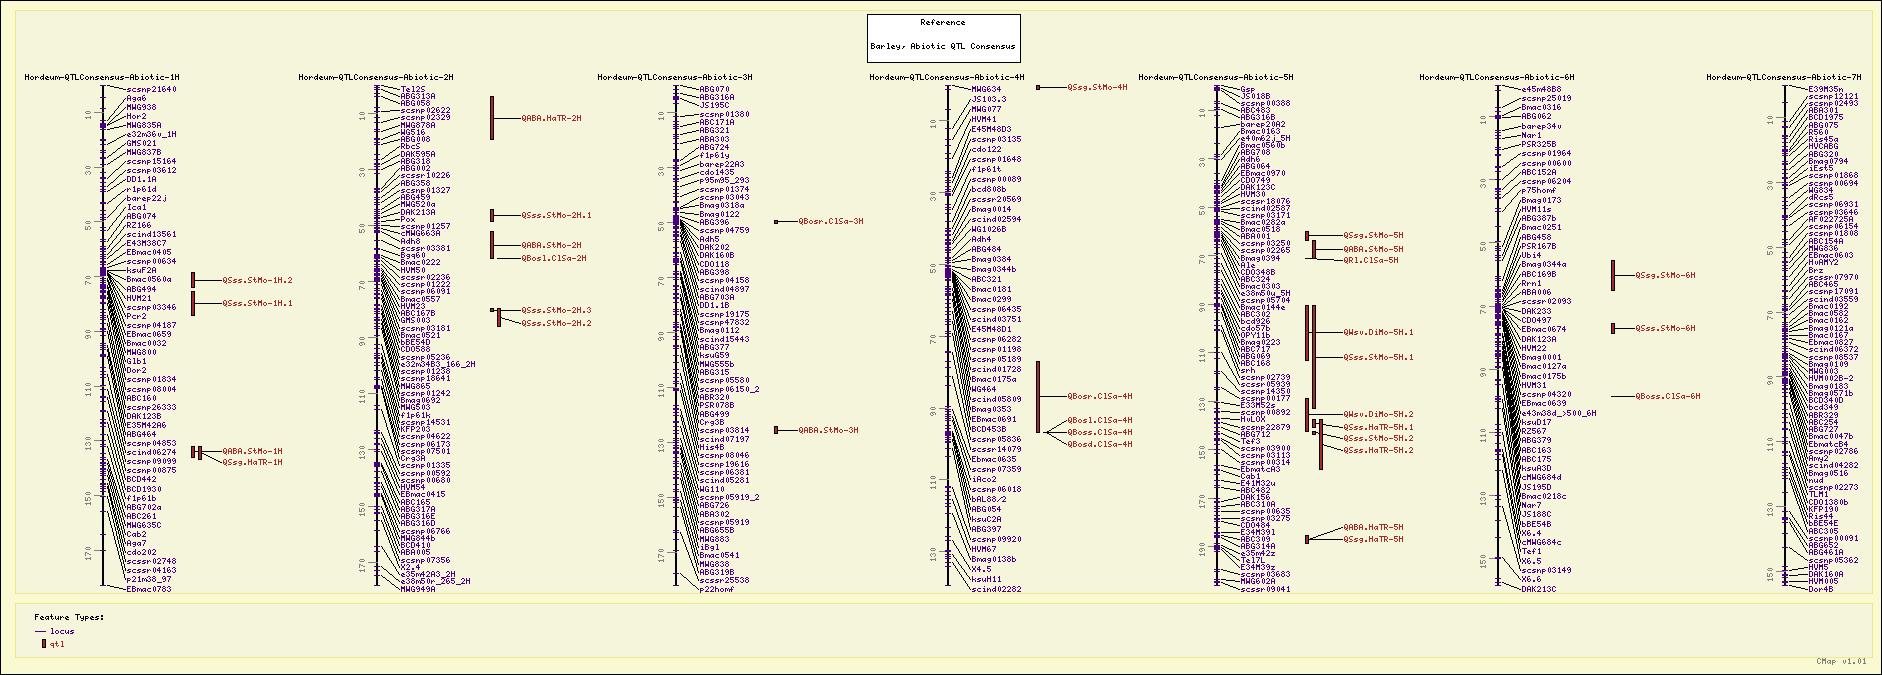Click the QRl.ClSa-5H QTL label
The height and width of the screenshot is (675, 1882).
1370,260
